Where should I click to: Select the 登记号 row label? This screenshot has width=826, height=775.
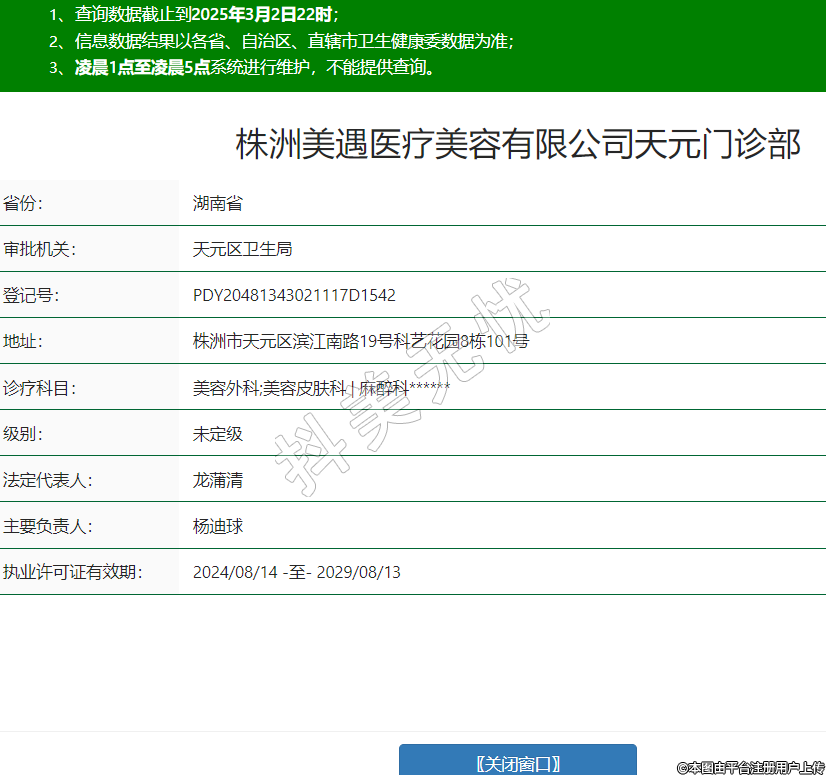(32, 296)
